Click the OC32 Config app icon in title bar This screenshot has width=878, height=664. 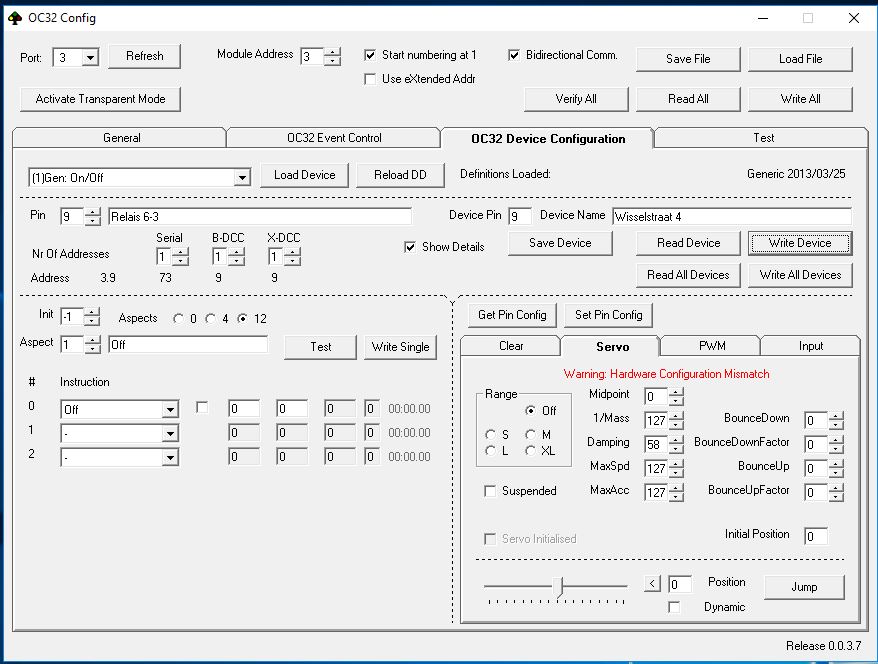15,17
